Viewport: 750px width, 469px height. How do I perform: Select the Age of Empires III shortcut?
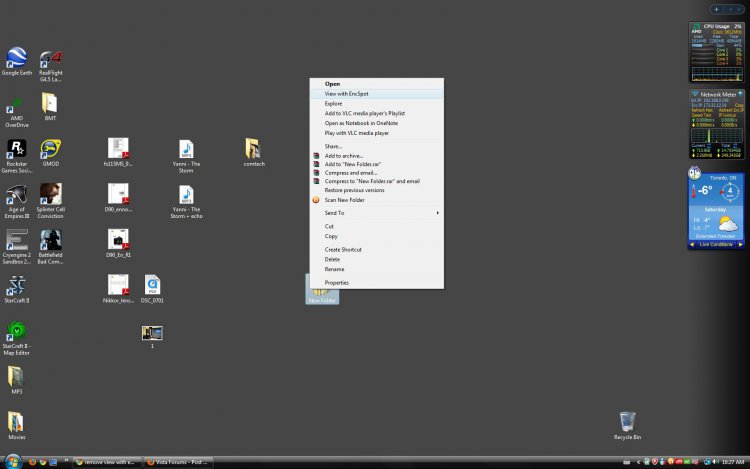[x=17, y=202]
